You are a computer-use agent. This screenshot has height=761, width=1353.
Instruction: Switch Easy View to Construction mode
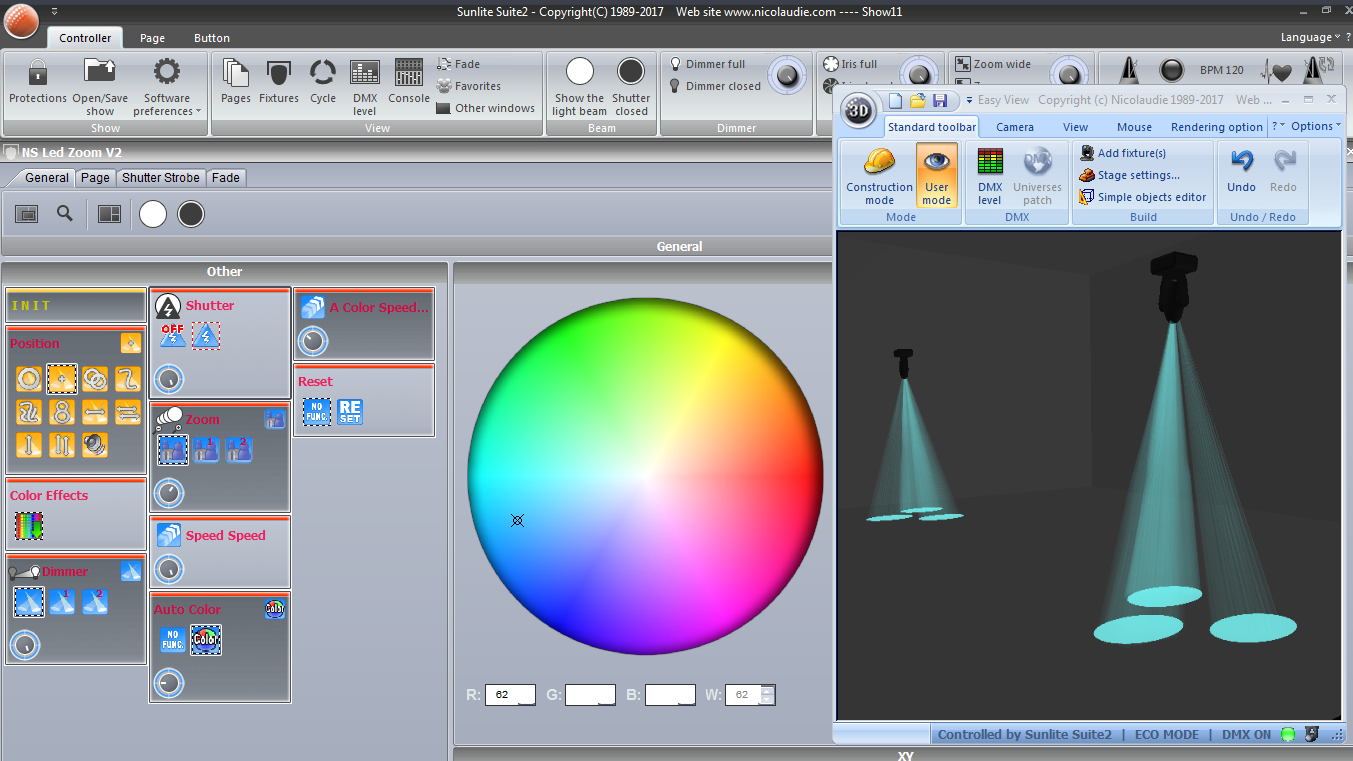[x=879, y=176]
